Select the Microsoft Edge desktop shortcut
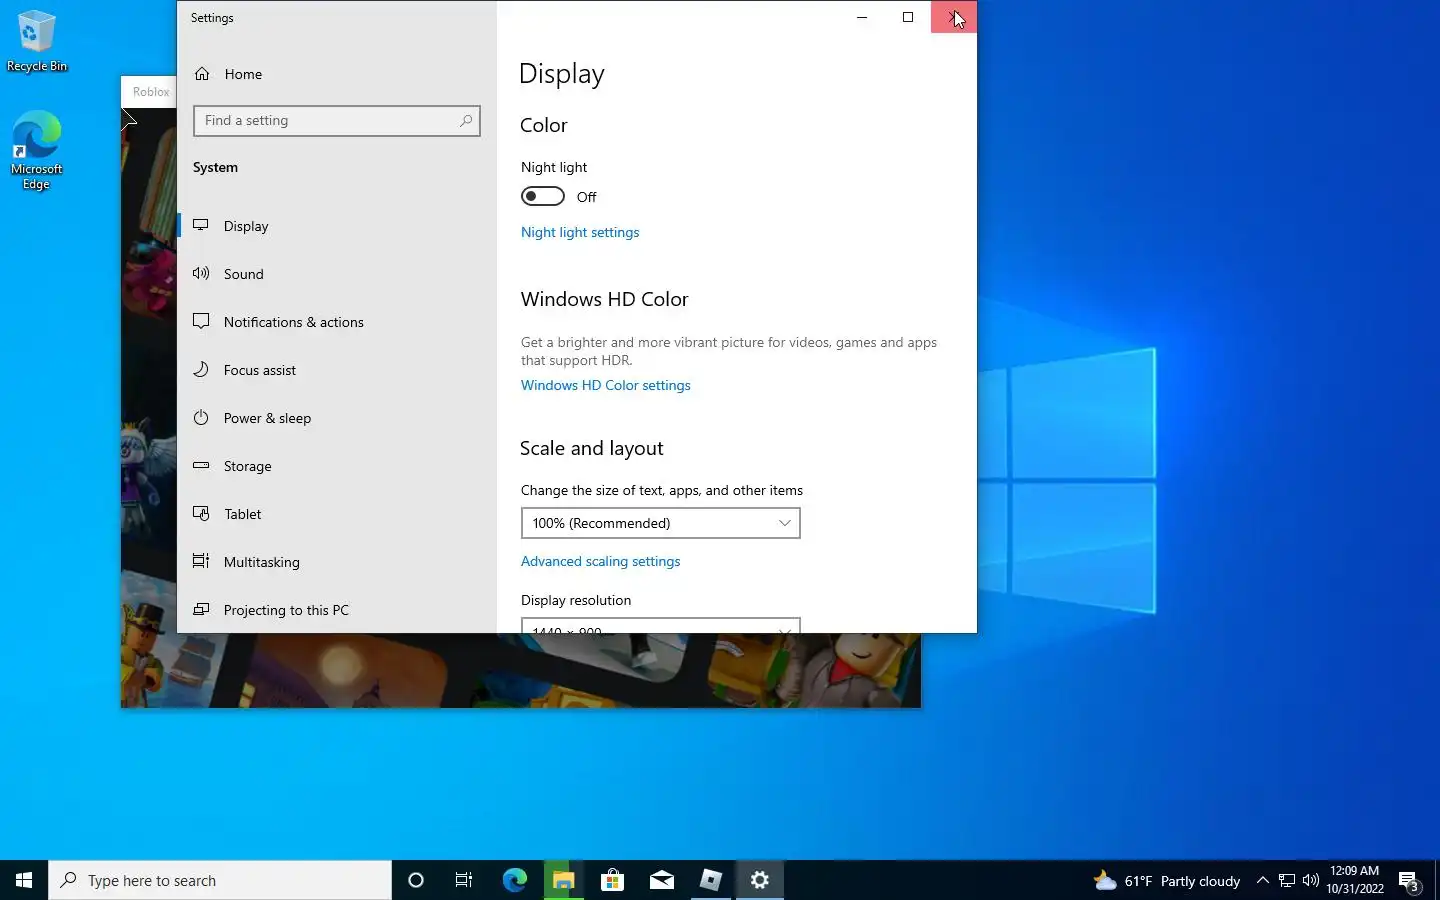 pyautogui.click(x=37, y=150)
